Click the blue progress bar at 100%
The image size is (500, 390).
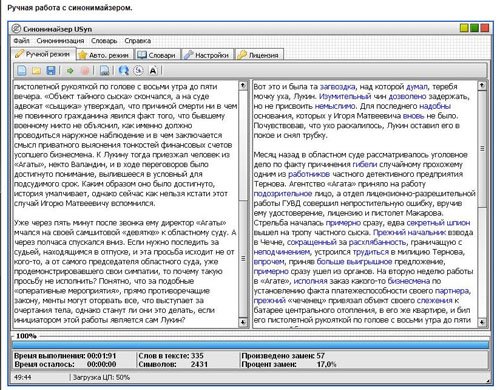click(x=250, y=344)
